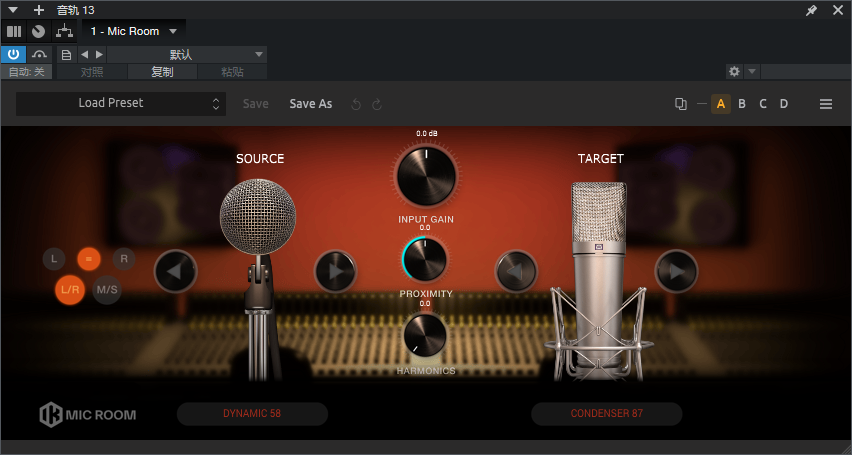Image resolution: width=852 pixels, height=455 pixels.
Task: Click the round routing knob icon
Action: (38, 32)
